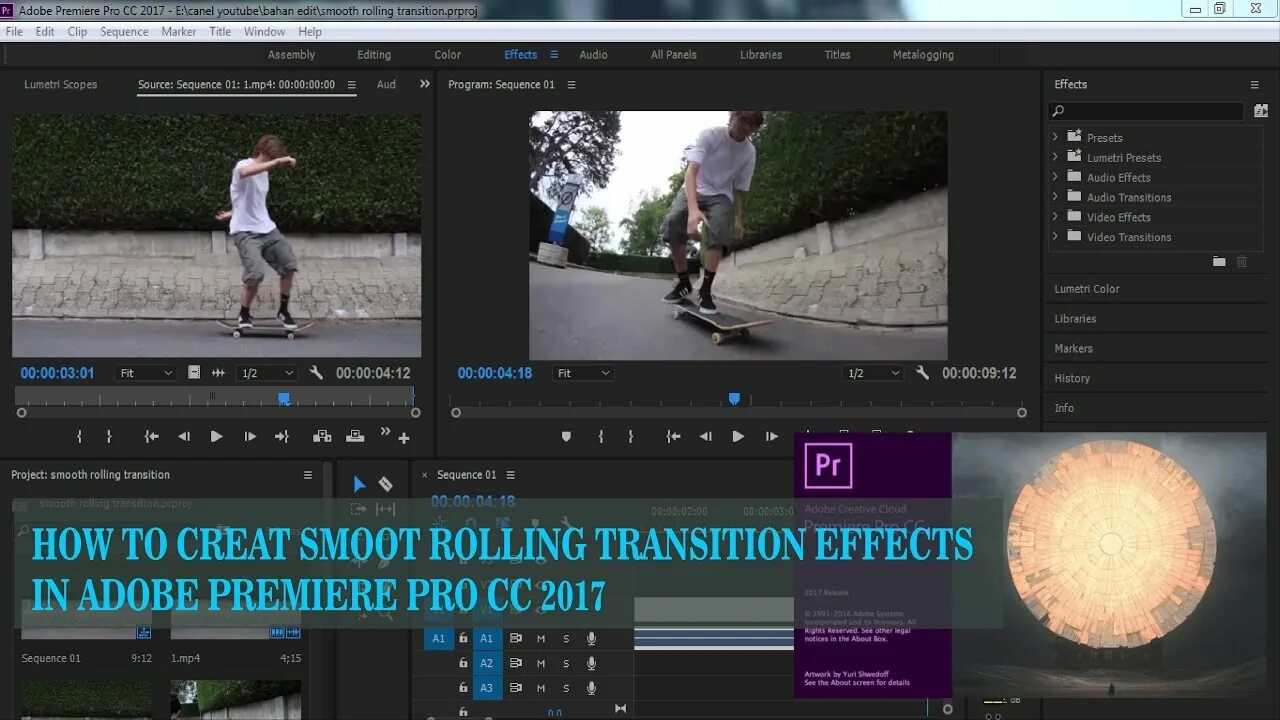Image resolution: width=1280 pixels, height=720 pixels.
Task: Switch to the Color workspace
Action: pyautogui.click(x=447, y=55)
